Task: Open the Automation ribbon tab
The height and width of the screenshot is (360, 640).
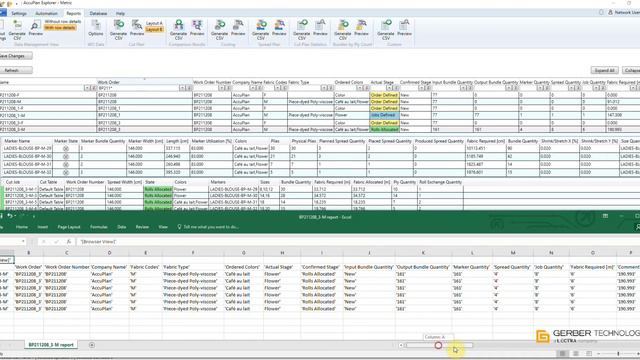Action: pos(46,13)
